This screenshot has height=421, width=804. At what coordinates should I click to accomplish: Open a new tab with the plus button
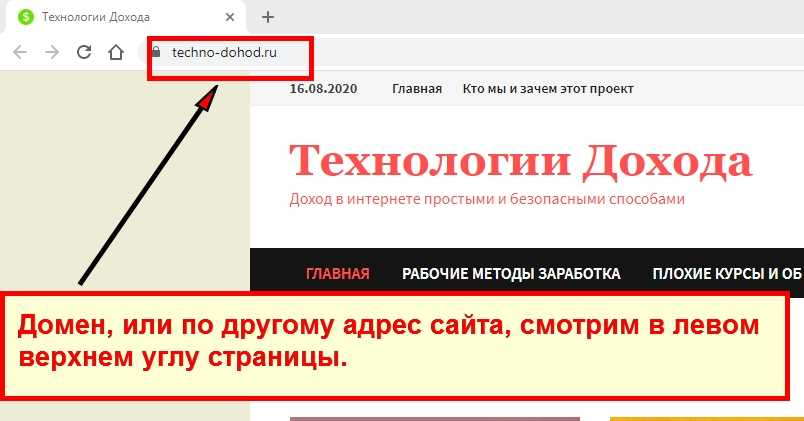(x=267, y=17)
